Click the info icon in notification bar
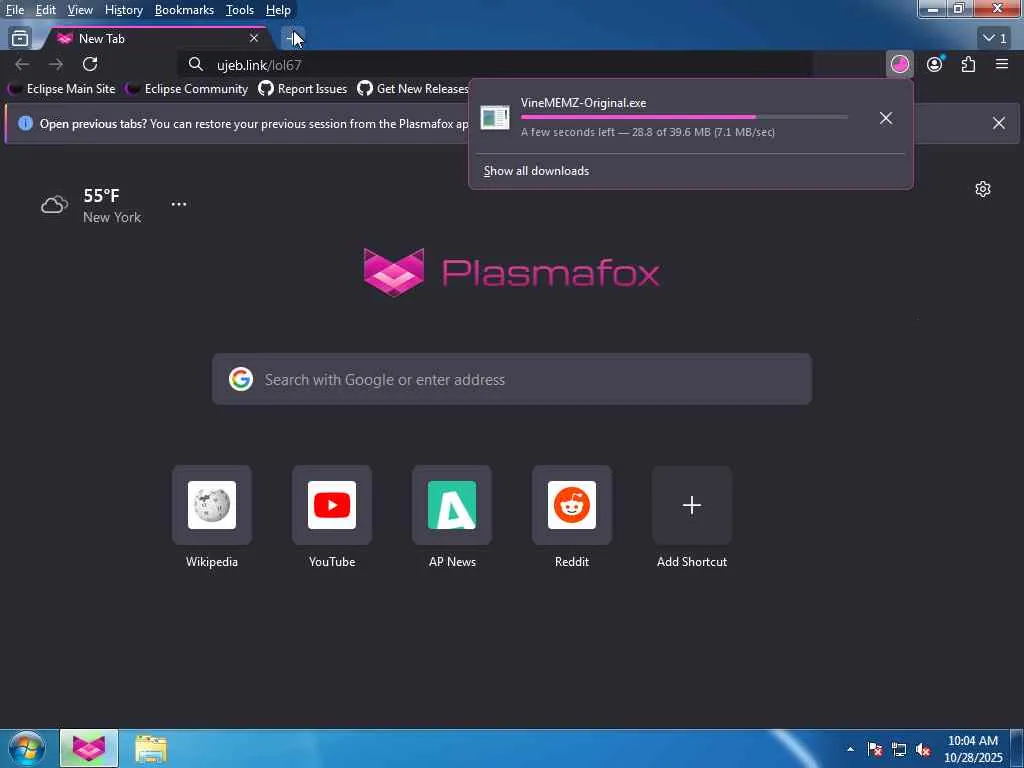 (x=25, y=123)
